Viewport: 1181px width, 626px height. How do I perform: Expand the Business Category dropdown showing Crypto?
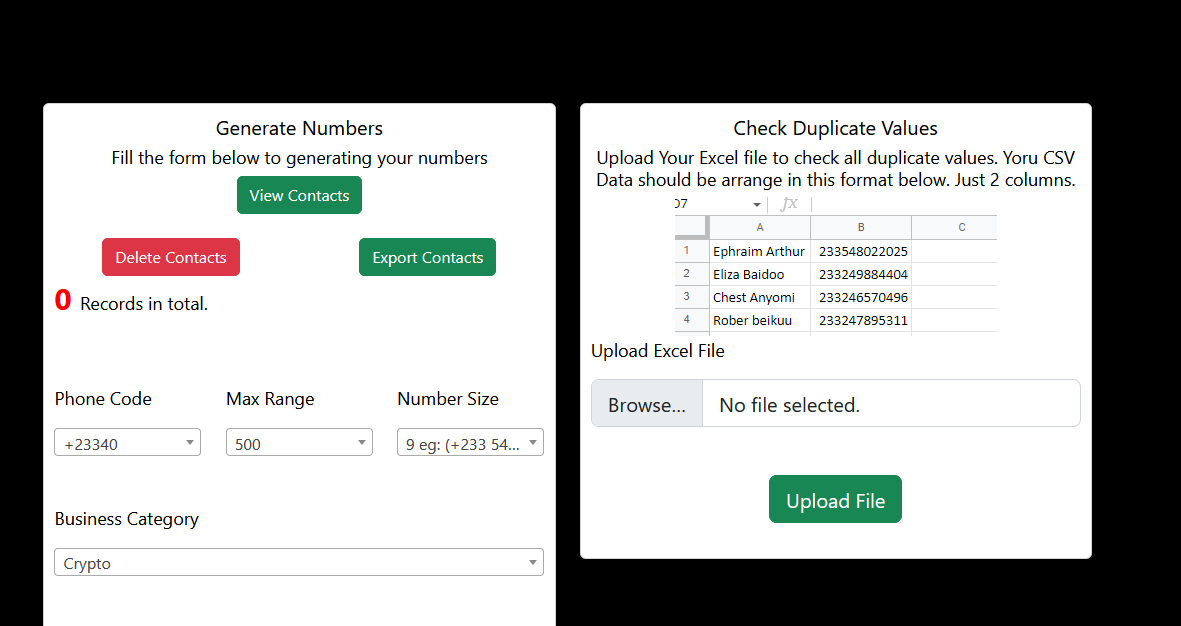pyautogui.click(x=299, y=563)
